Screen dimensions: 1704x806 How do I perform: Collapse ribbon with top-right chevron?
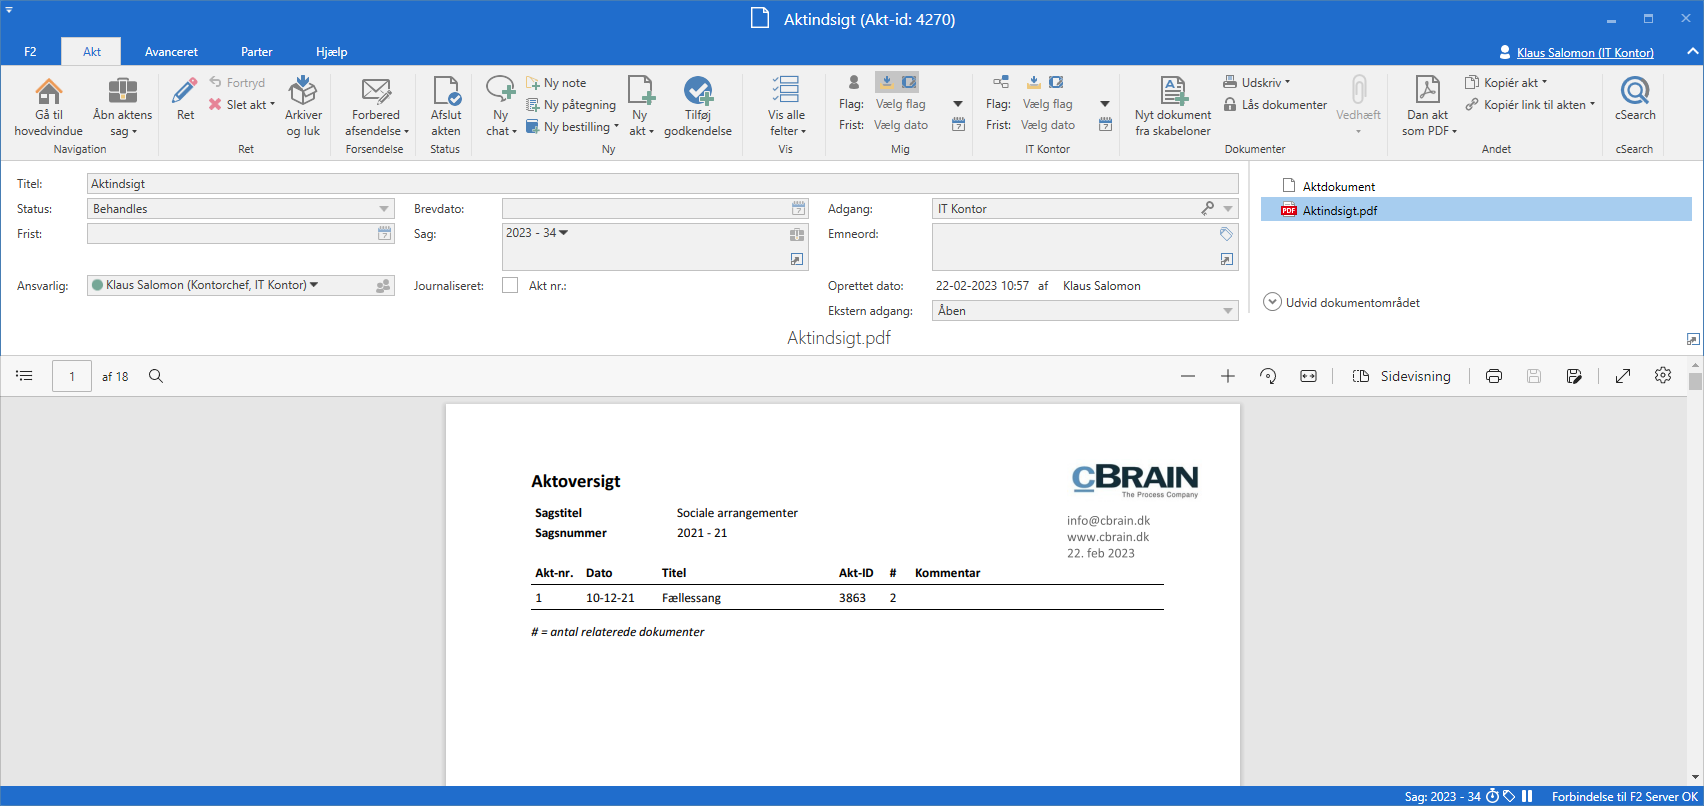pos(1692,51)
